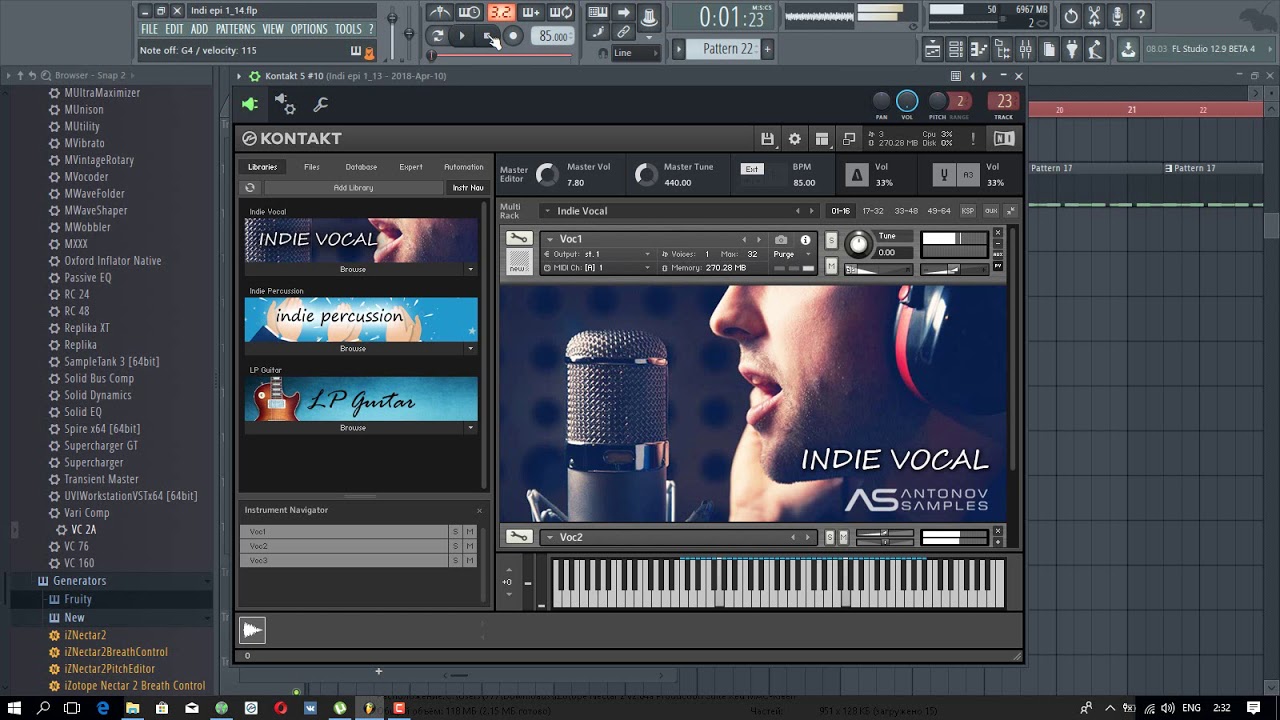Refresh the Kontakt libraries list
The height and width of the screenshot is (720, 1280).
point(250,187)
